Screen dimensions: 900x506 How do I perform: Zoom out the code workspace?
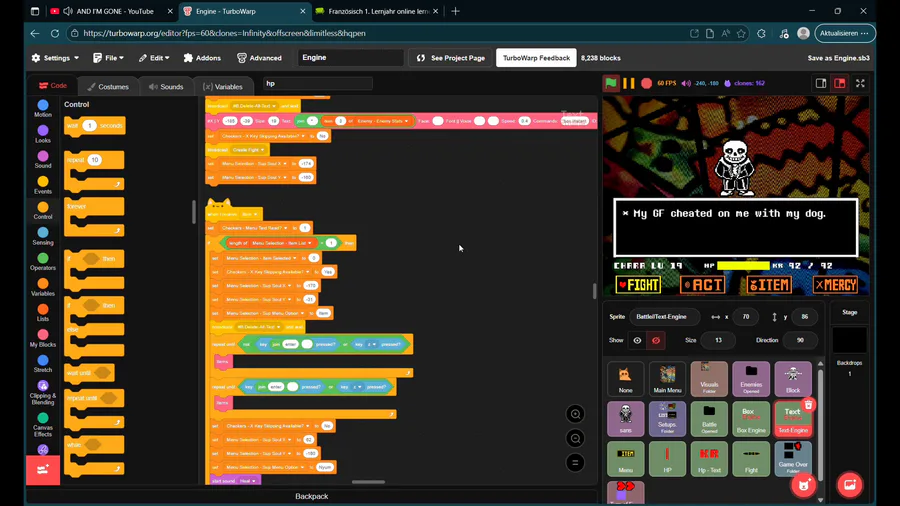coord(575,438)
